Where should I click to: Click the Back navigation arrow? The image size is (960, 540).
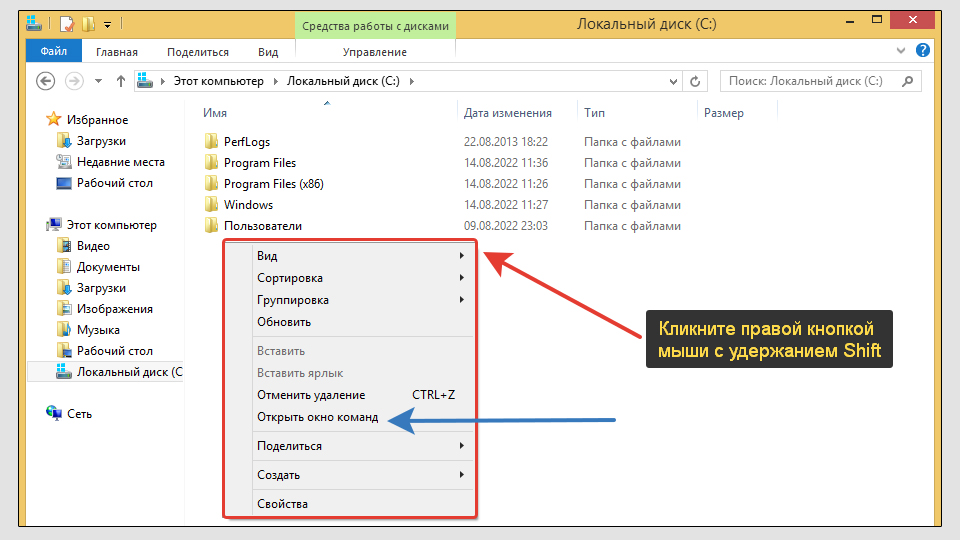pos(45,81)
